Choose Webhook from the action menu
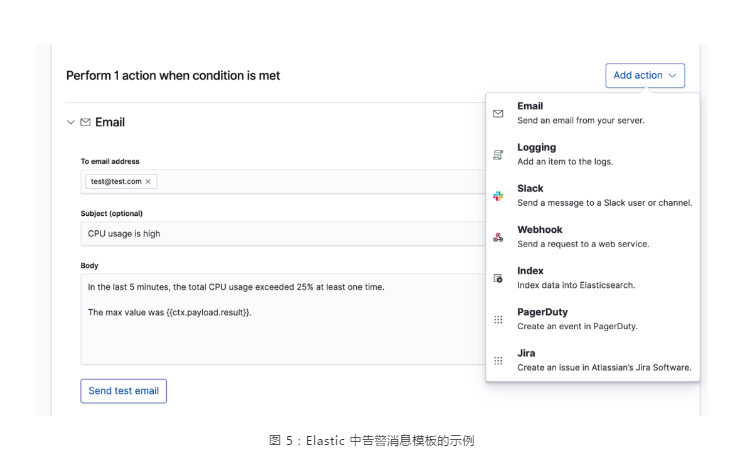Image resolution: width=729 pixels, height=468 pixels. tap(593, 237)
